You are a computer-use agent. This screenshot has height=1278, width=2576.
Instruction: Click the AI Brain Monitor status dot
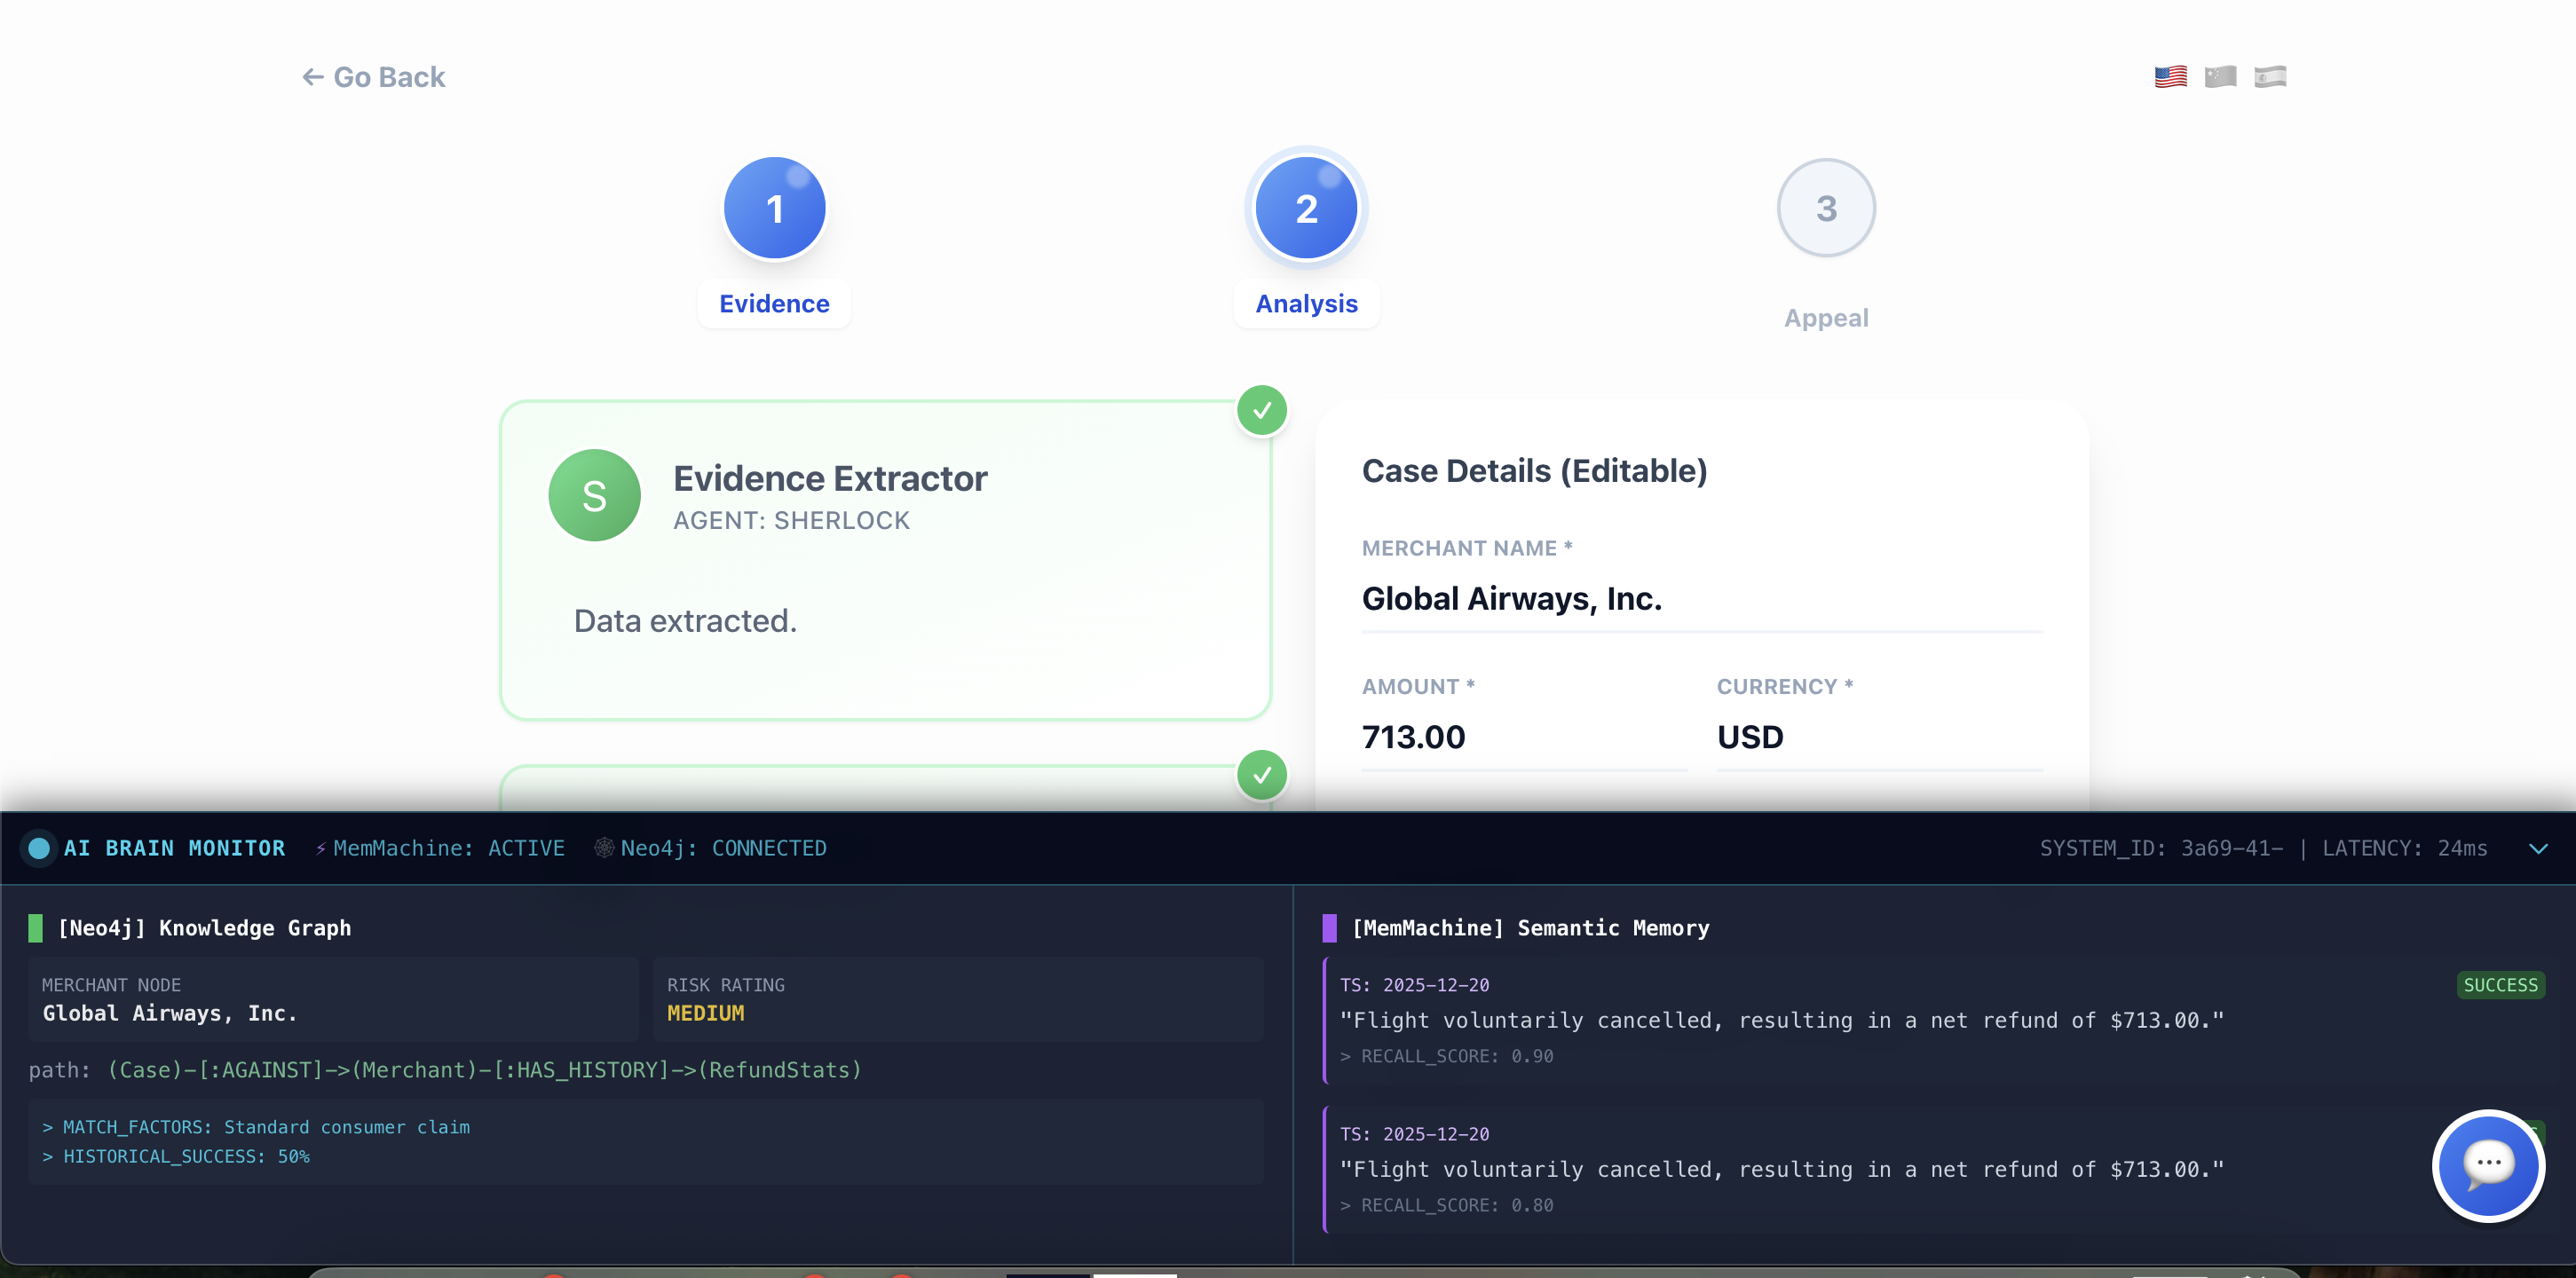[x=39, y=848]
